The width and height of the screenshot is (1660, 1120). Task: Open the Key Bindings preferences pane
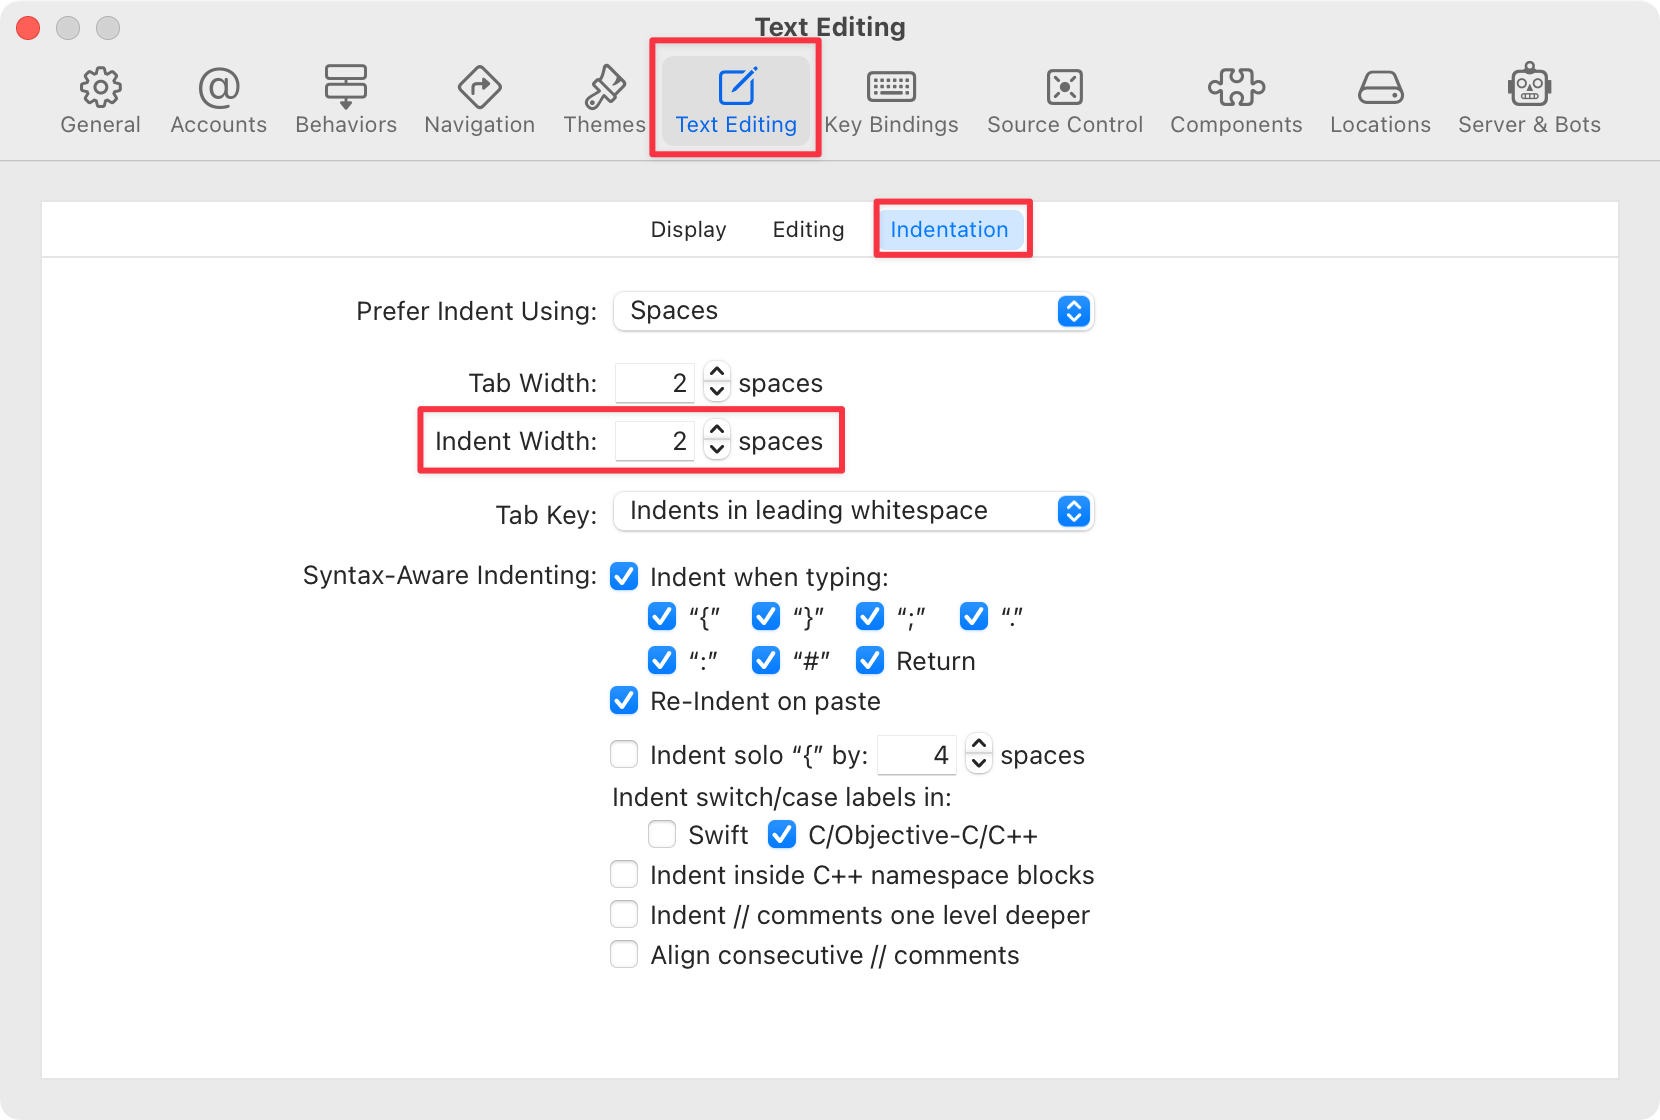click(891, 101)
